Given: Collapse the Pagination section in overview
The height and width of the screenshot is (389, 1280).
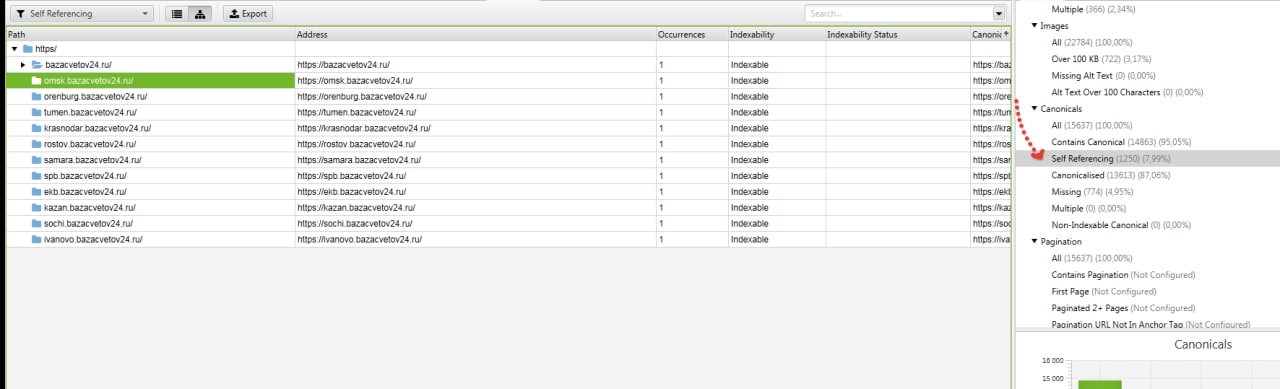Looking at the screenshot, I should pos(1035,241).
